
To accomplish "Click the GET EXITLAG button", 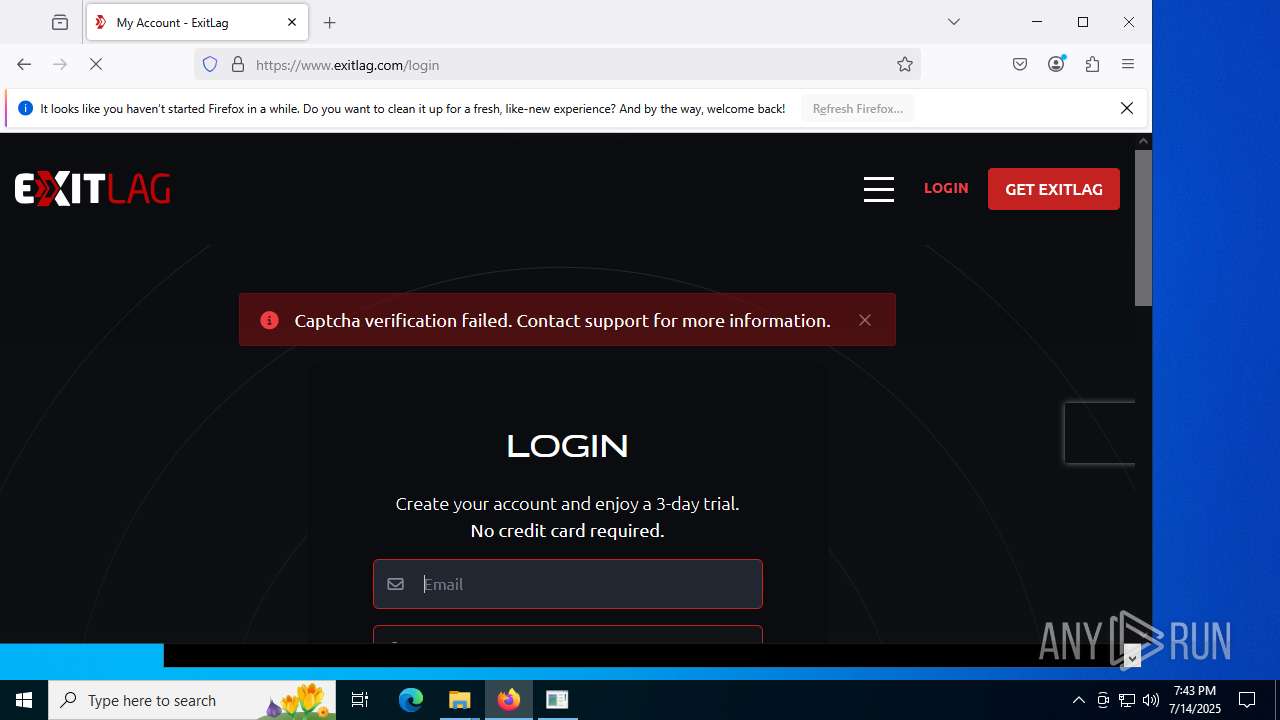I will point(1054,189).
